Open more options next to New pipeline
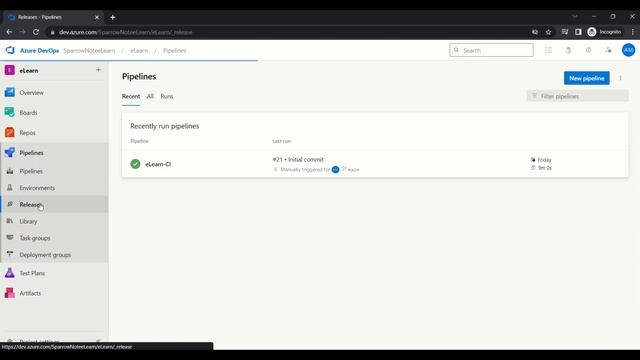The width and height of the screenshot is (640, 360). pos(620,78)
